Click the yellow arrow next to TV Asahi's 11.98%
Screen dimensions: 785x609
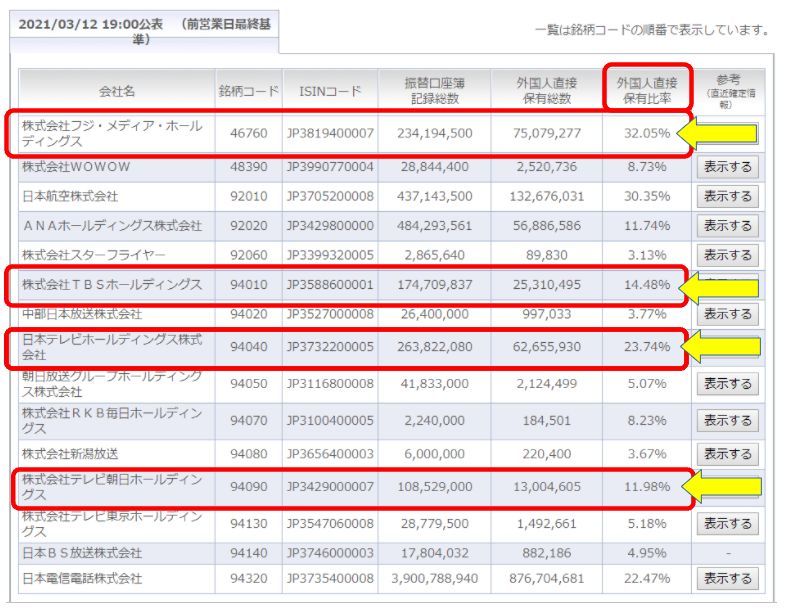point(718,487)
